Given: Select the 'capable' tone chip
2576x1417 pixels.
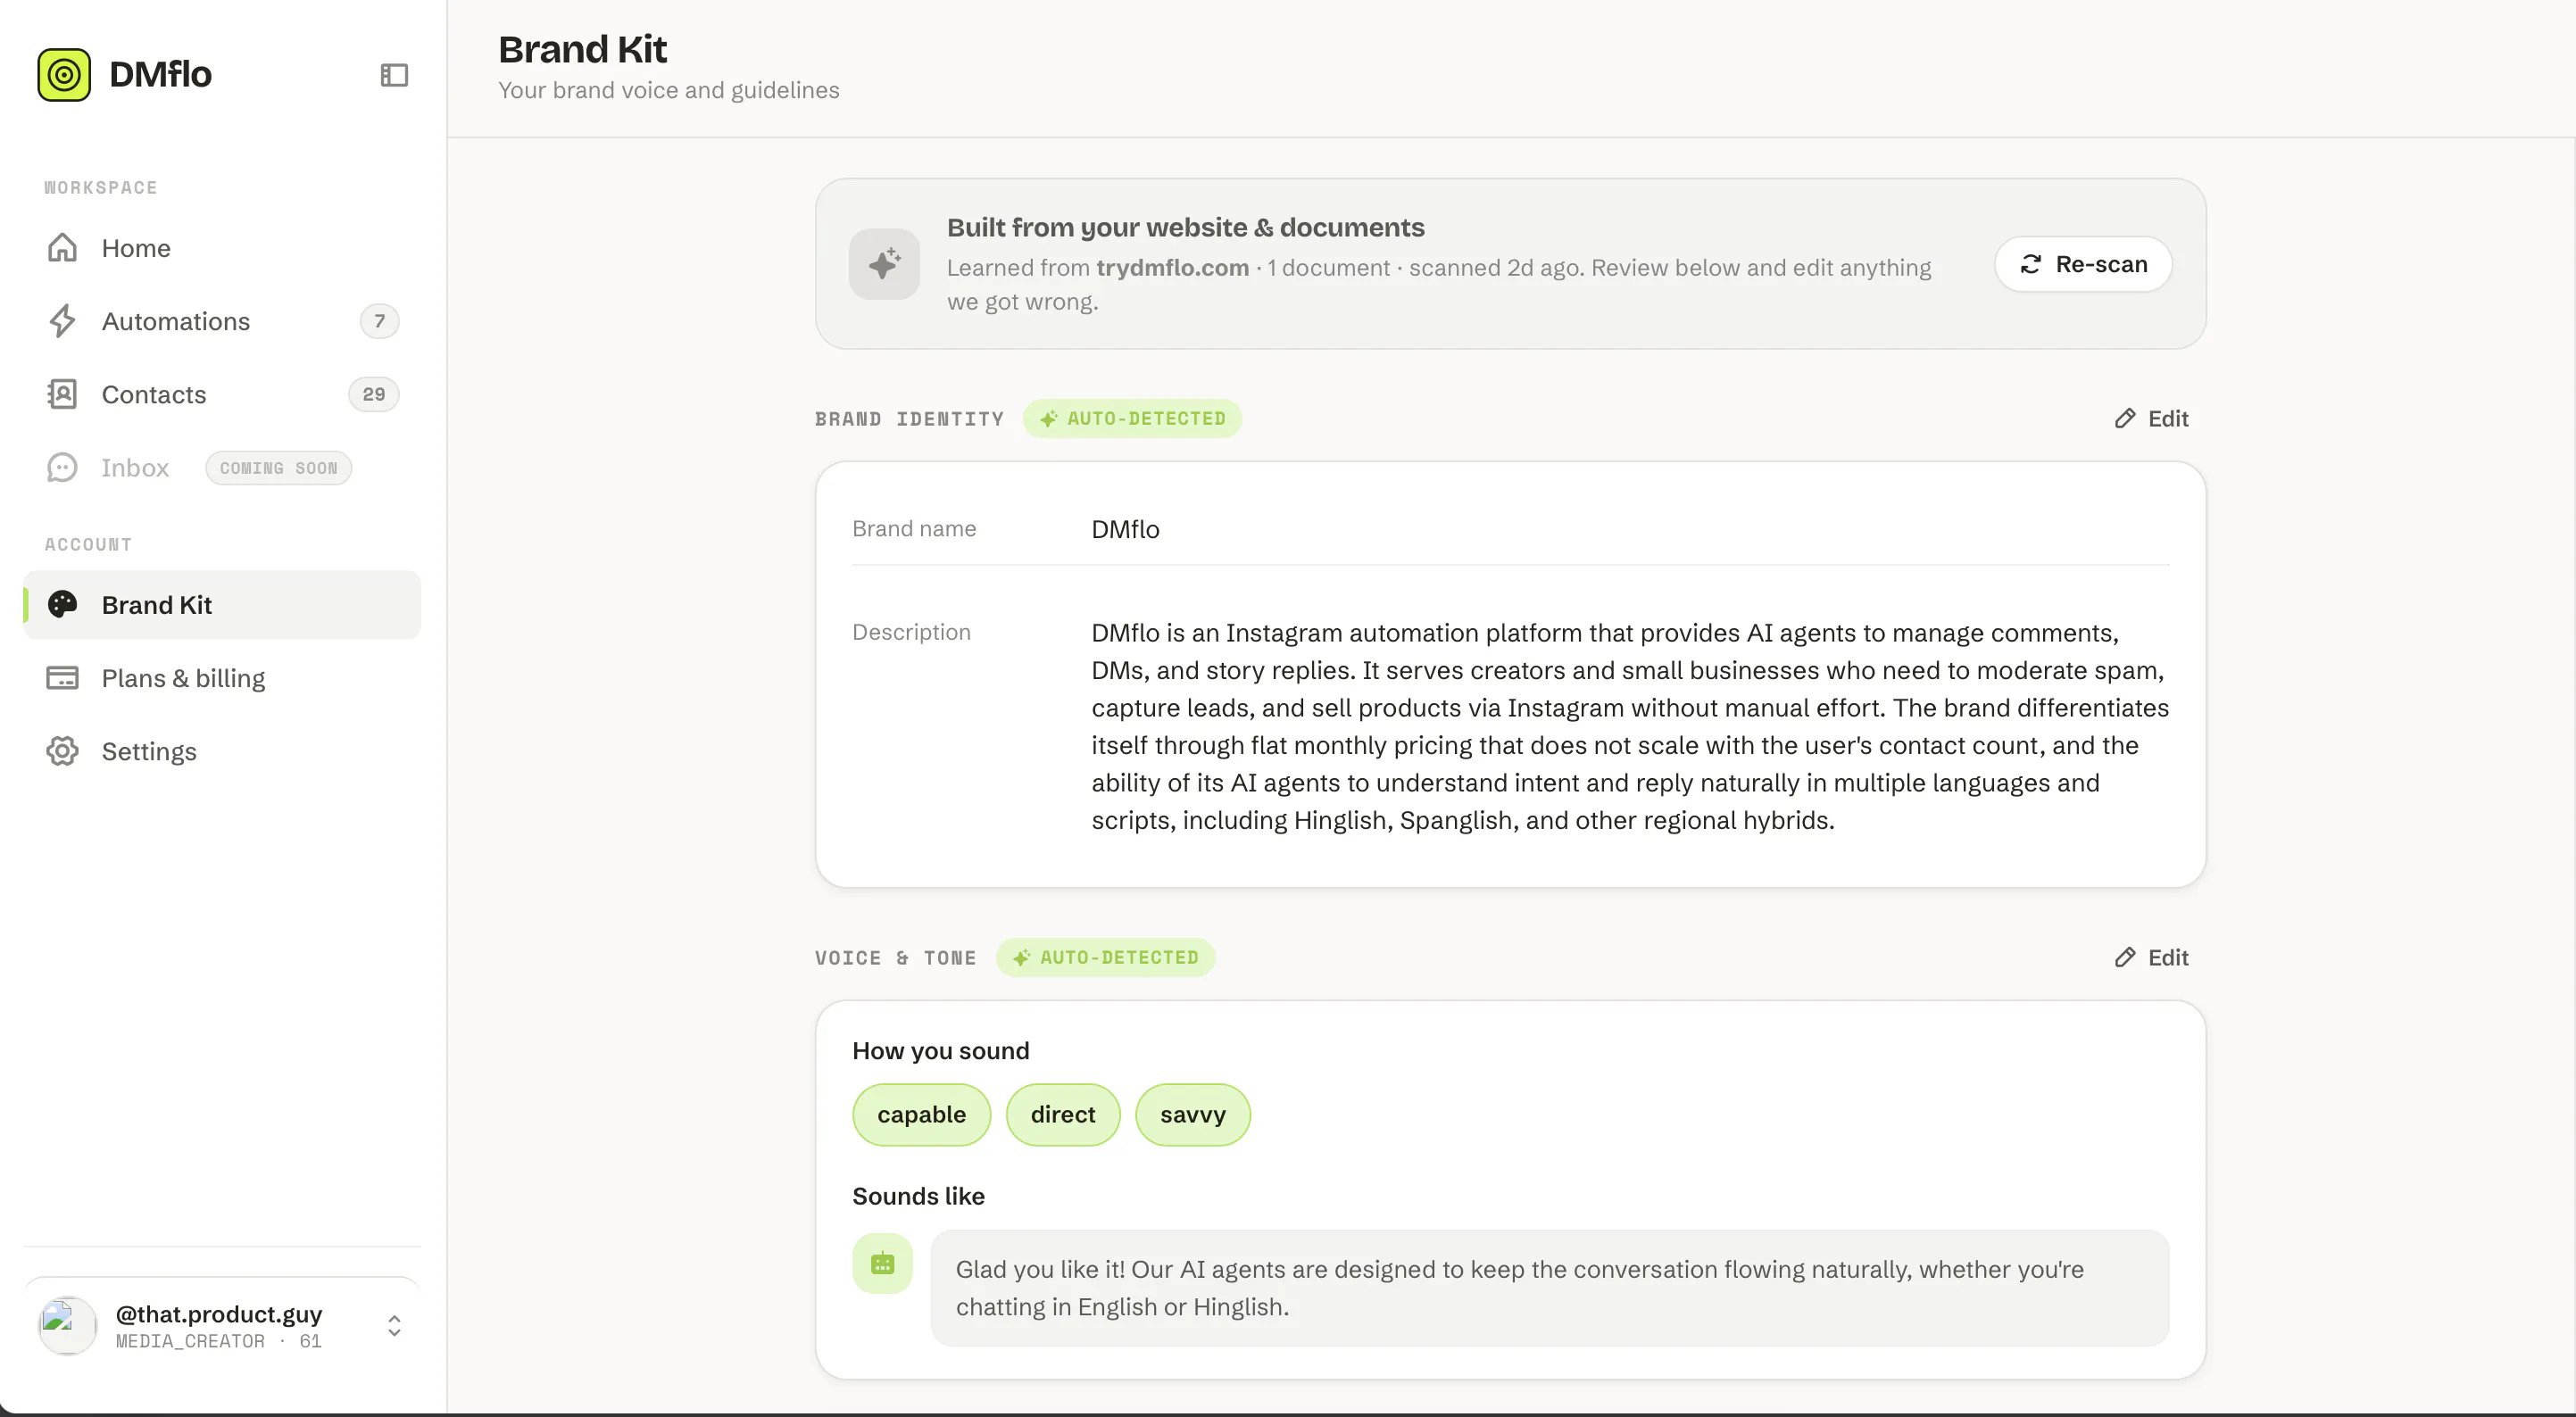Looking at the screenshot, I should tap(921, 1115).
